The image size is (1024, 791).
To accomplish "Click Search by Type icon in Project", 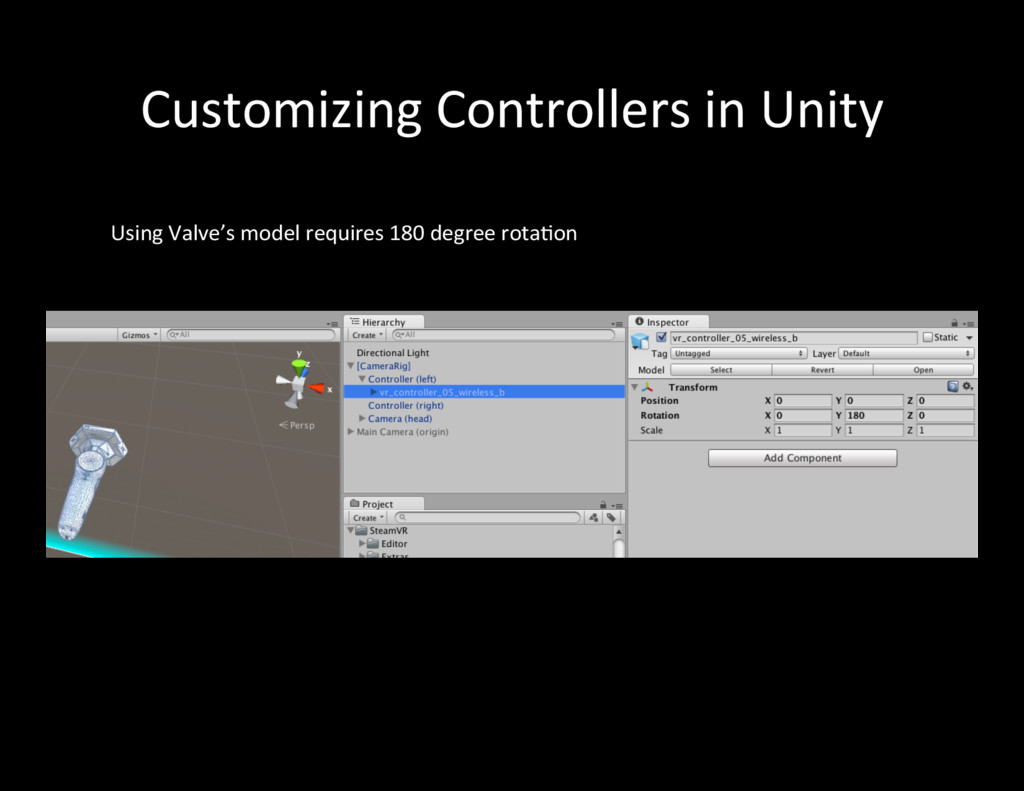I will click(593, 517).
